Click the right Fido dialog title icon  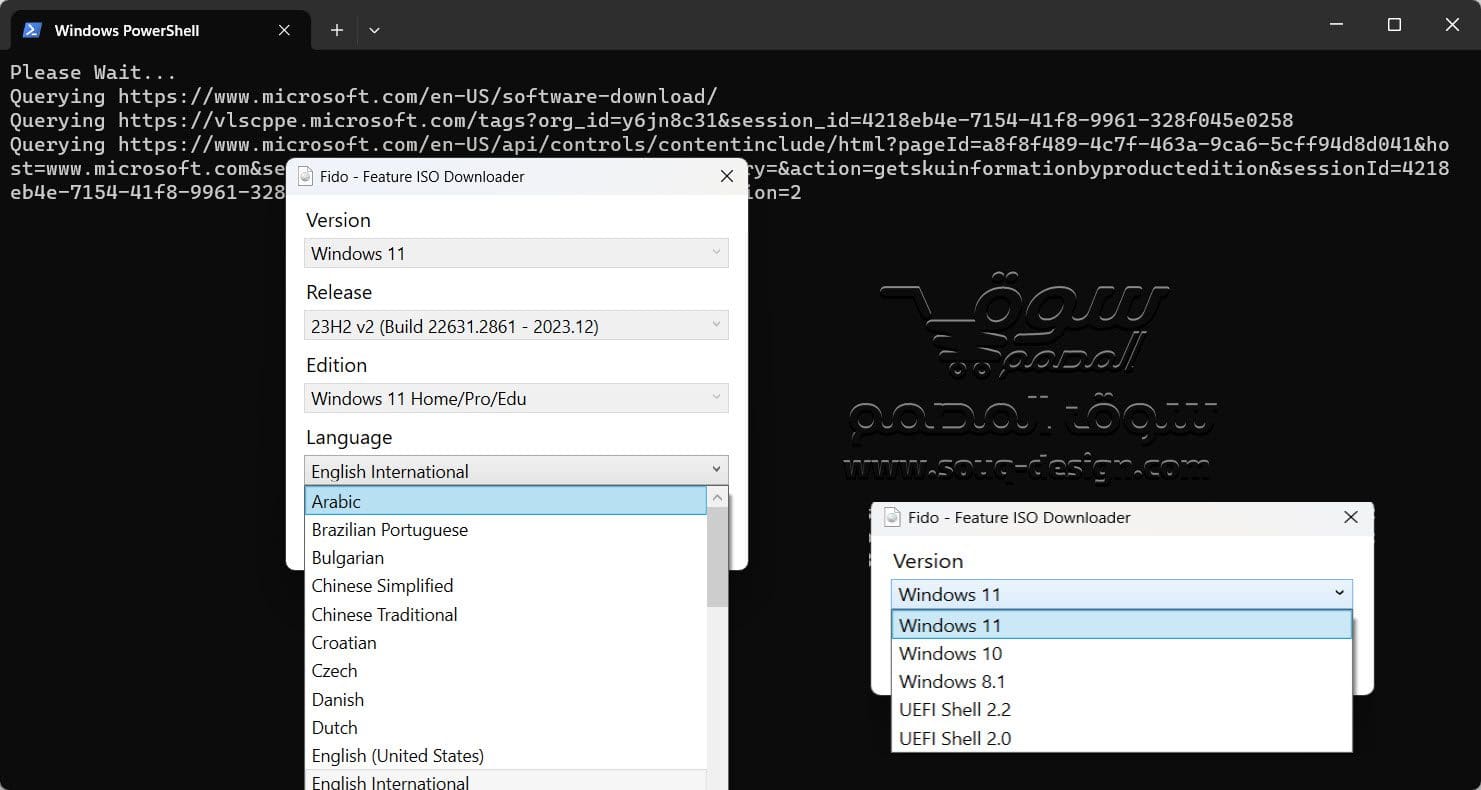893,517
